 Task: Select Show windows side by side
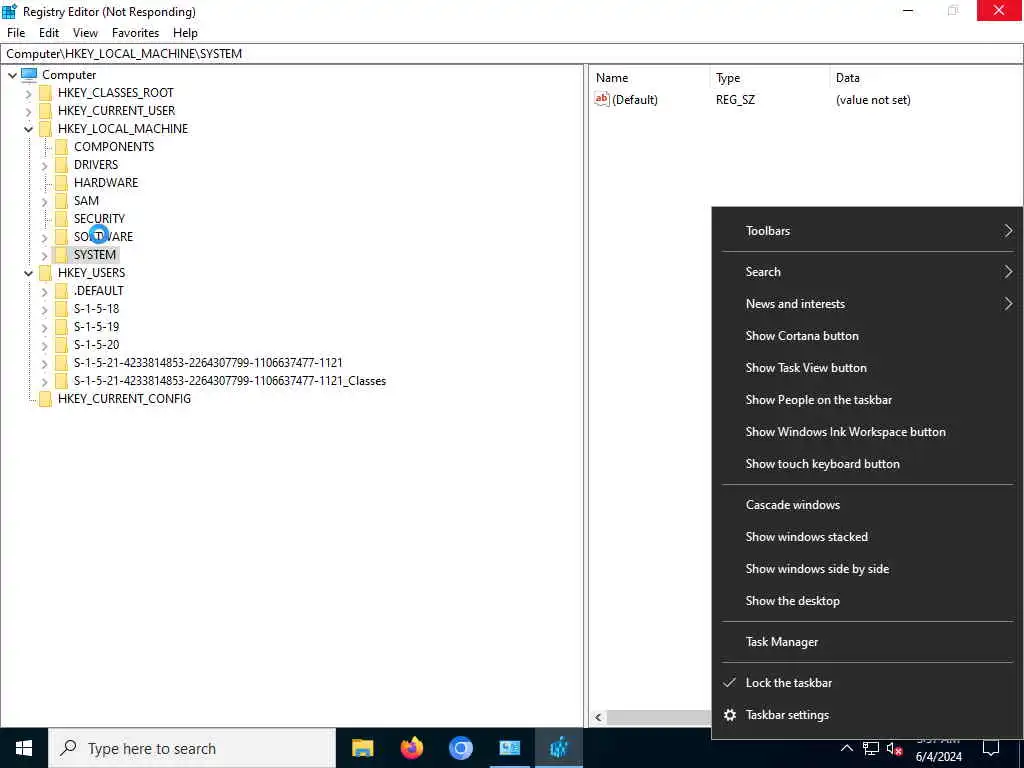pos(867,569)
